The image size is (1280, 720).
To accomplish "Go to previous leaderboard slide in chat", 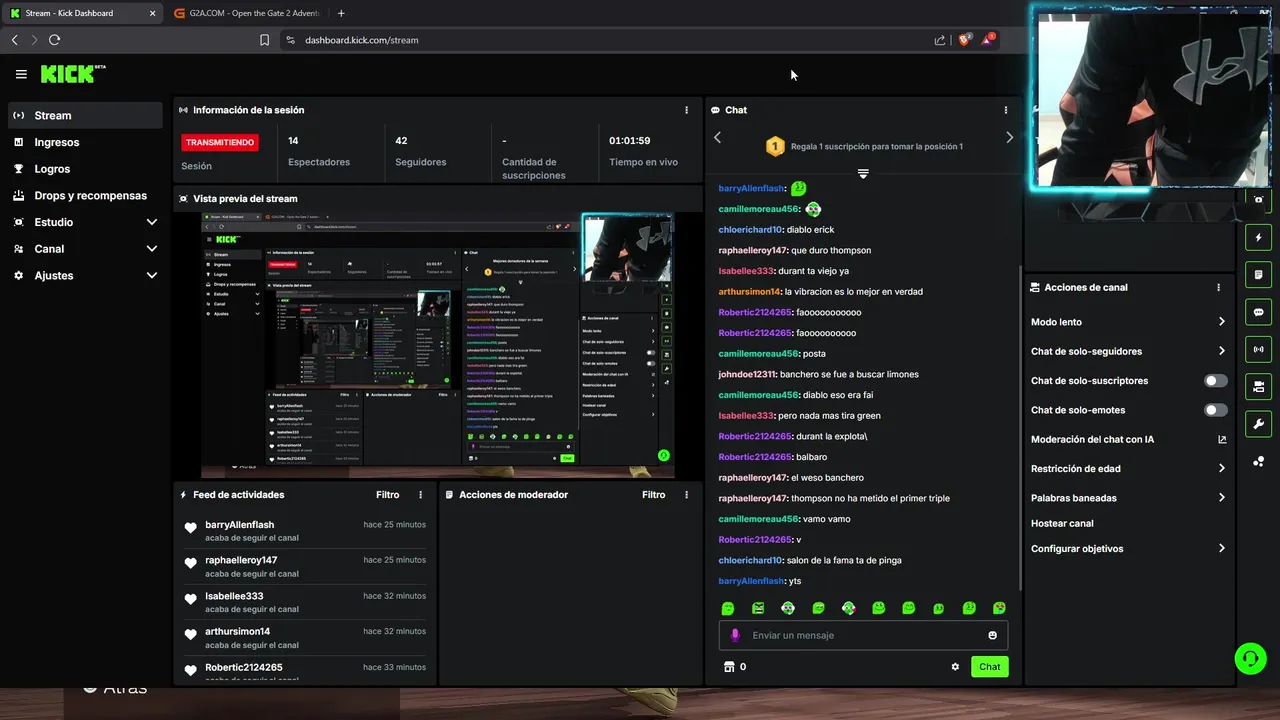I will tap(717, 138).
